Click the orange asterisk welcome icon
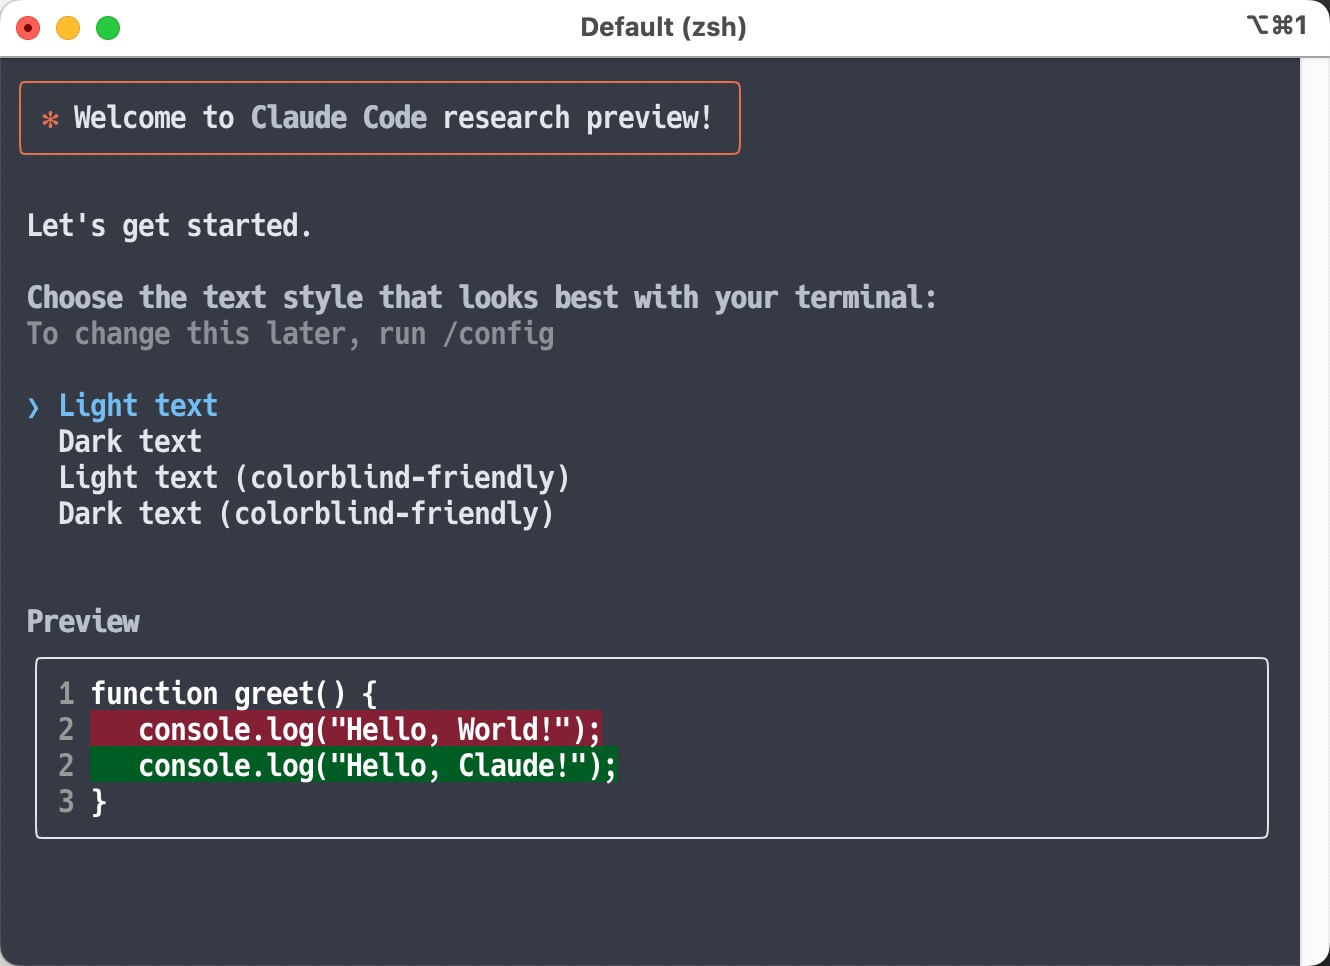The width and height of the screenshot is (1330, 966). point(49,118)
